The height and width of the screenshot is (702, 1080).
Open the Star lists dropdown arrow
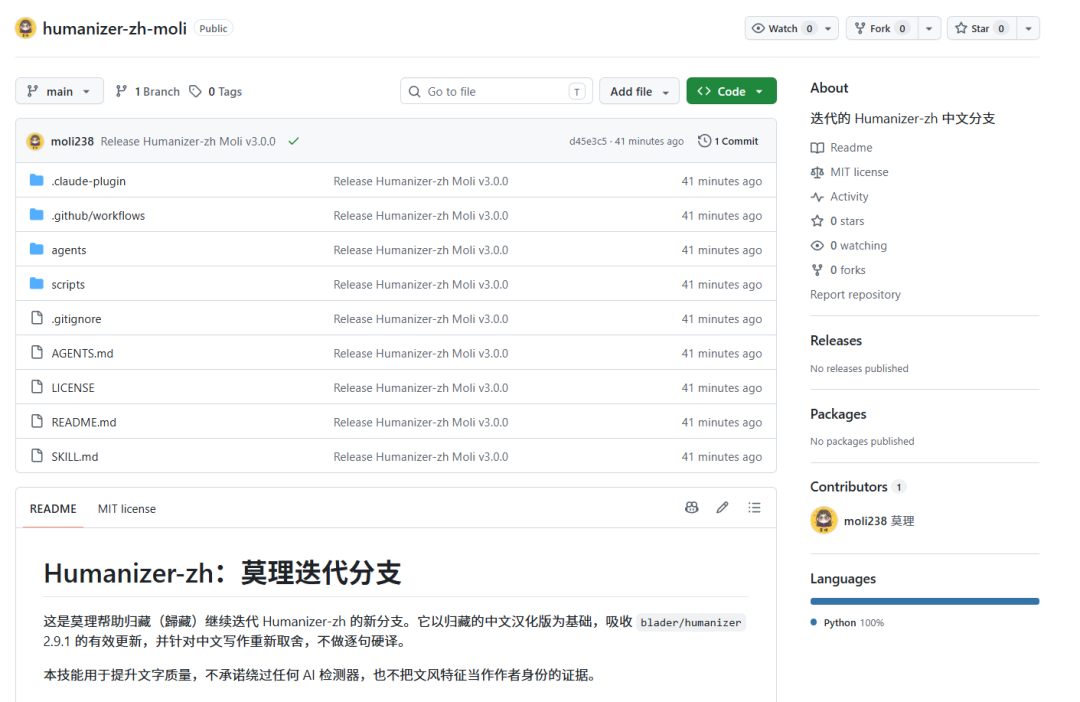(x=1028, y=28)
